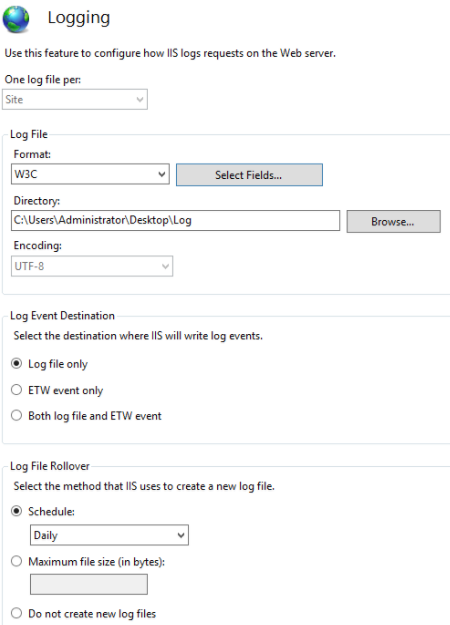This screenshot has width=450, height=625.
Task: Click the Logging globe icon
Action: click(x=16, y=19)
